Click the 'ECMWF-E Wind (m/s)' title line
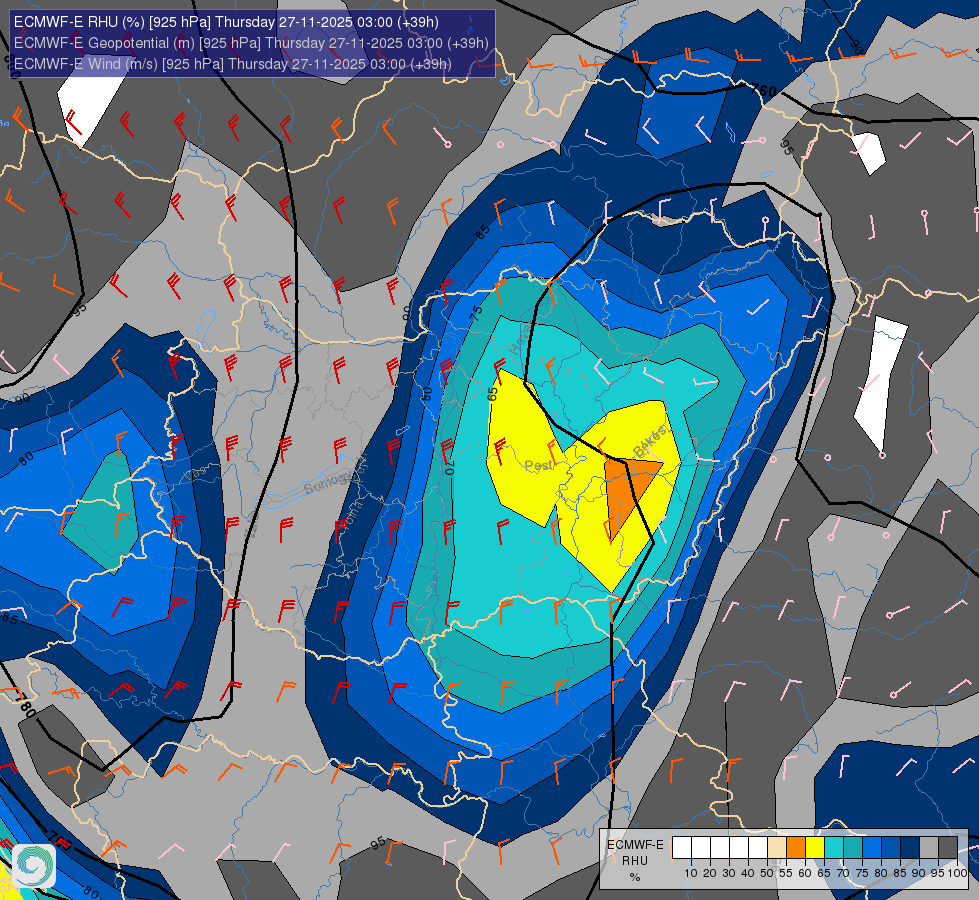Image resolution: width=979 pixels, height=900 pixels. coord(232,64)
